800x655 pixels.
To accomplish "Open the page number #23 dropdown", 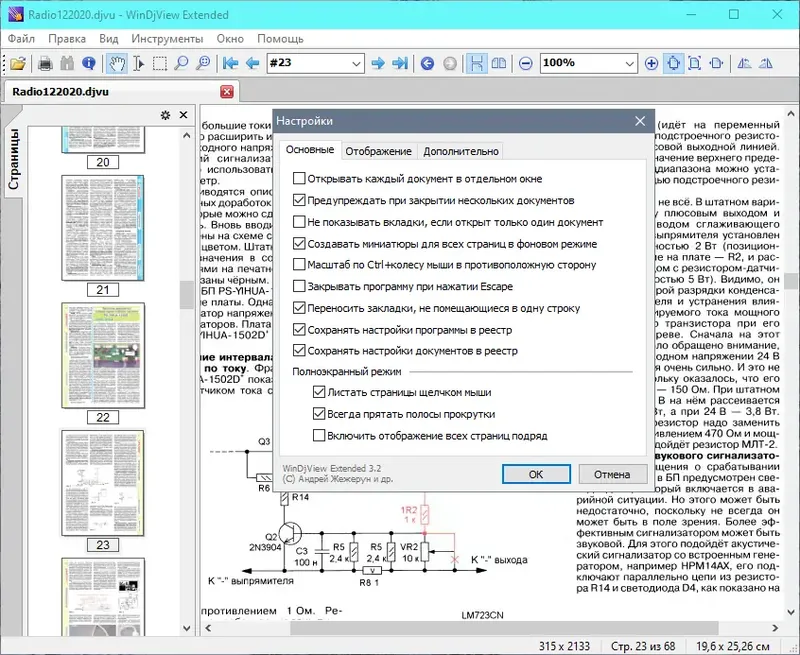I will tap(356, 63).
